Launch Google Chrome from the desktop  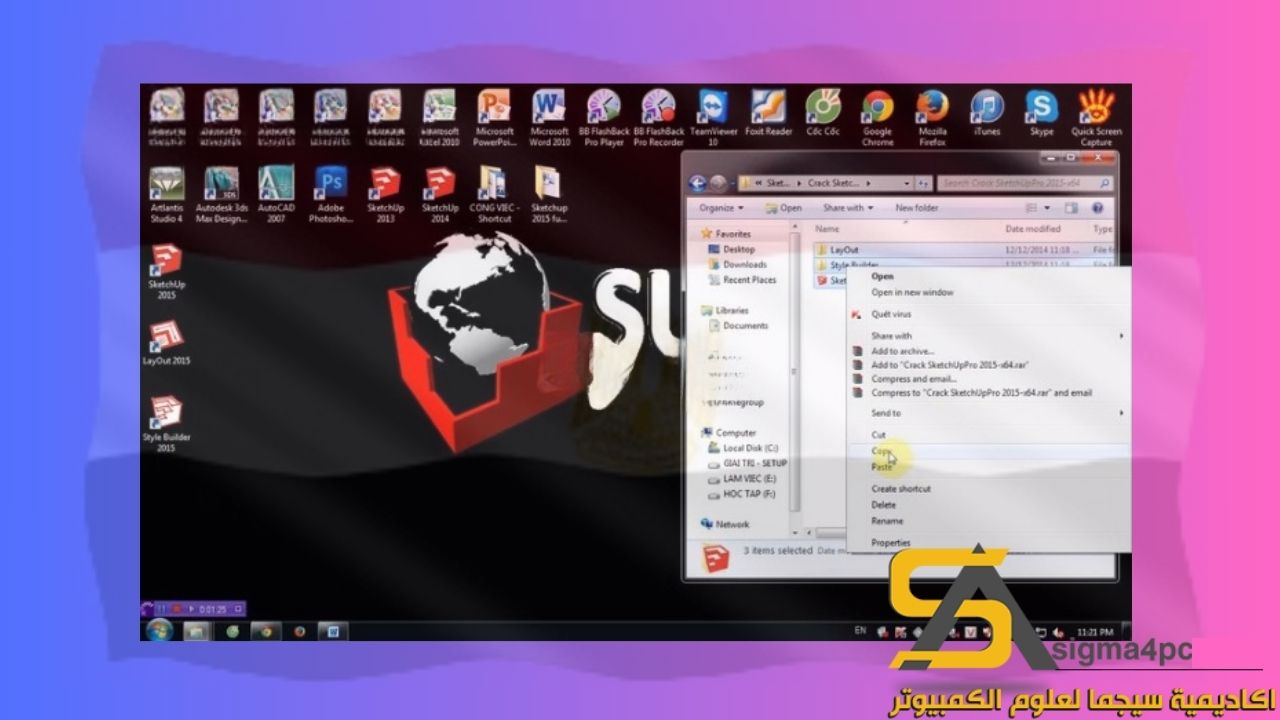coord(878,117)
